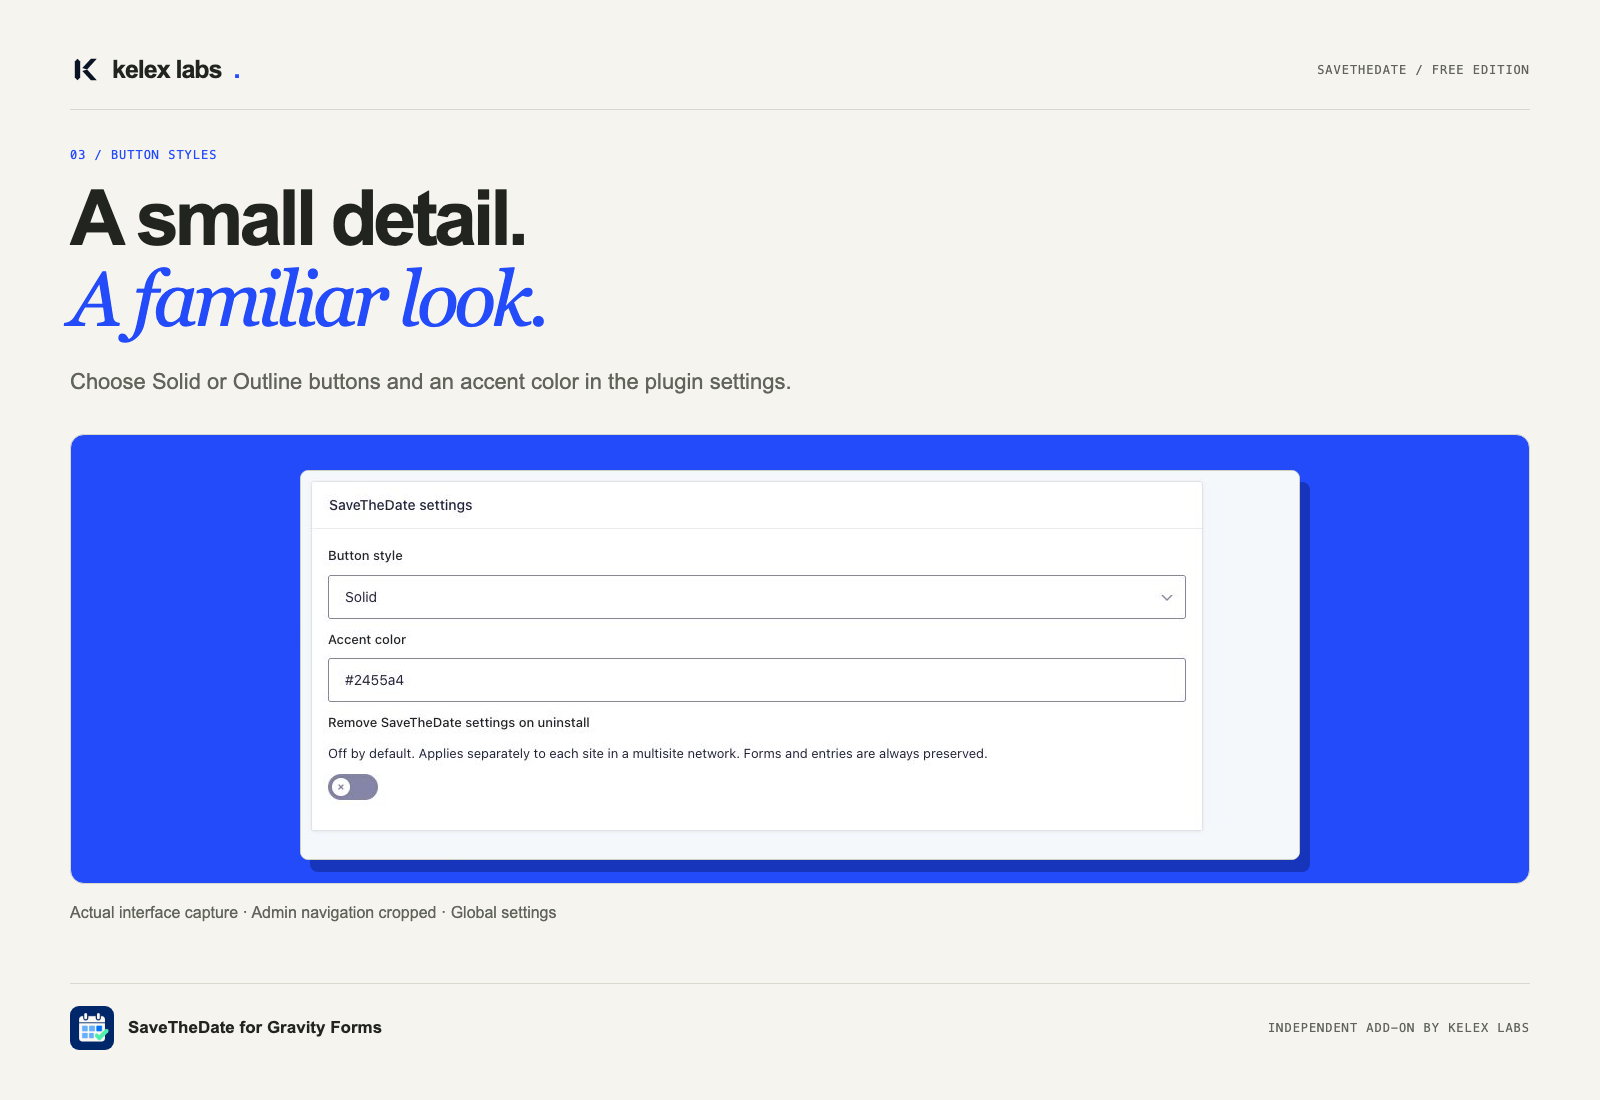This screenshot has width=1600, height=1100.
Task: Click the 'Choose Solid or Outline buttons' description
Action: [430, 382]
